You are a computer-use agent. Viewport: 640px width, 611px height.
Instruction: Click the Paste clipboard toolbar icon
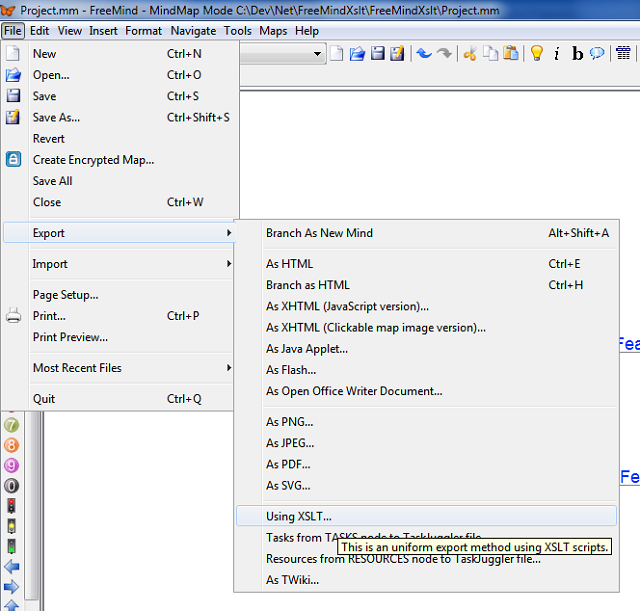coord(511,53)
